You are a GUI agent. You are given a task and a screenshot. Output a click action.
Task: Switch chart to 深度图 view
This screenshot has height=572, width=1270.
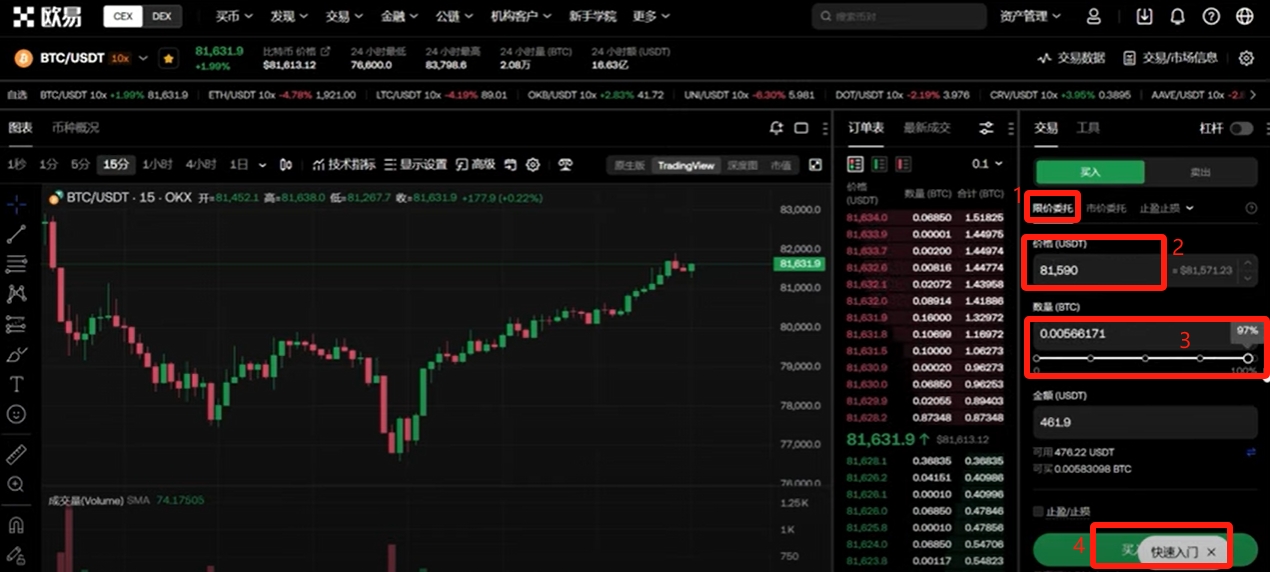click(x=742, y=165)
